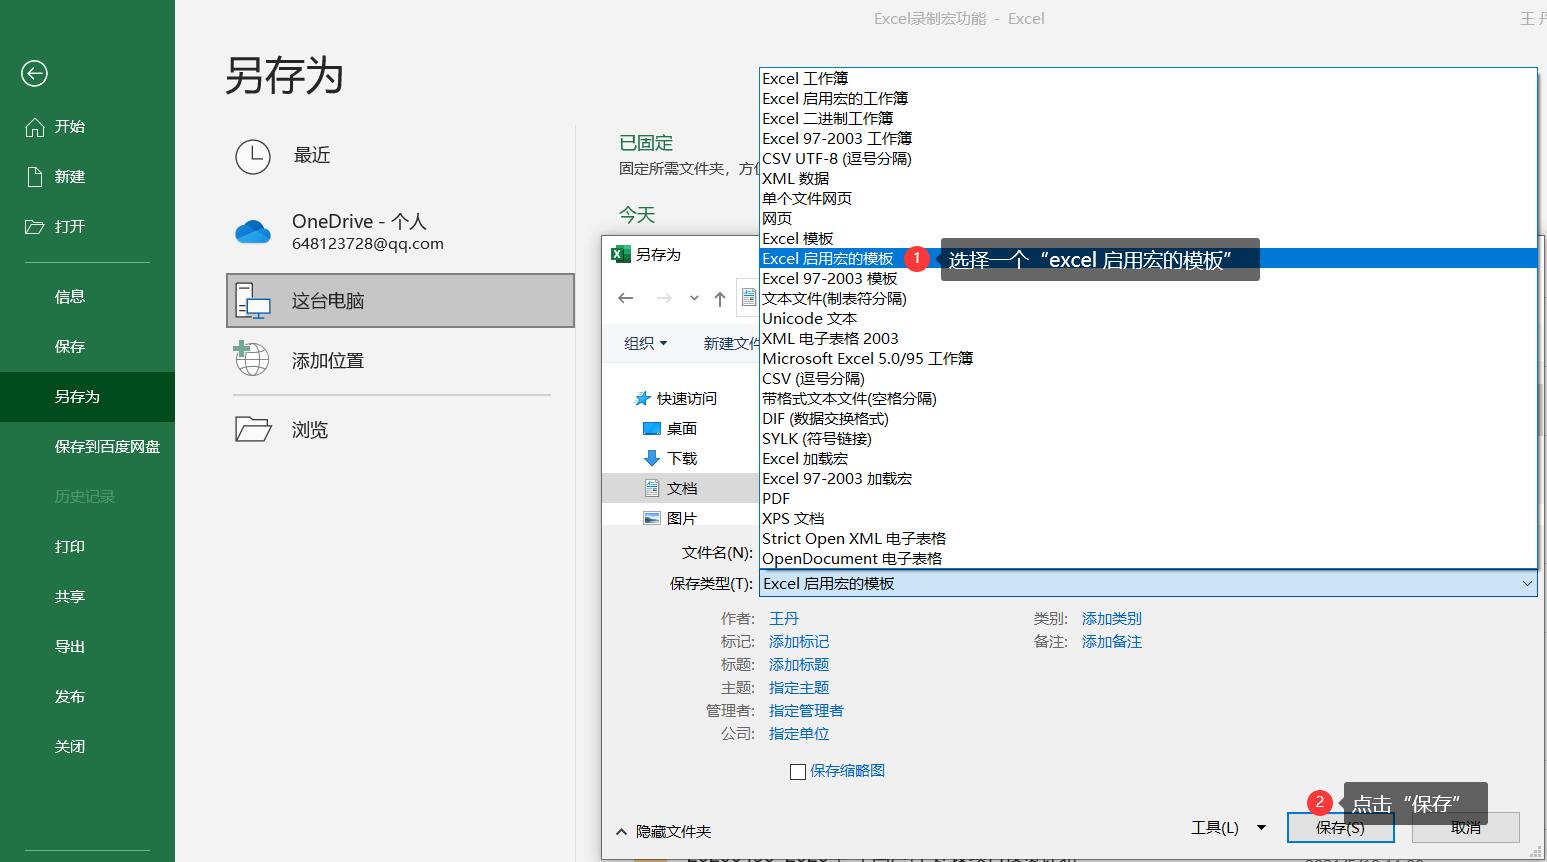The width and height of the screenshot is (1547, 862).
Task: Select Microsoft Excel 5.0/95 工作簿 format
Action: click(1148, 358)
